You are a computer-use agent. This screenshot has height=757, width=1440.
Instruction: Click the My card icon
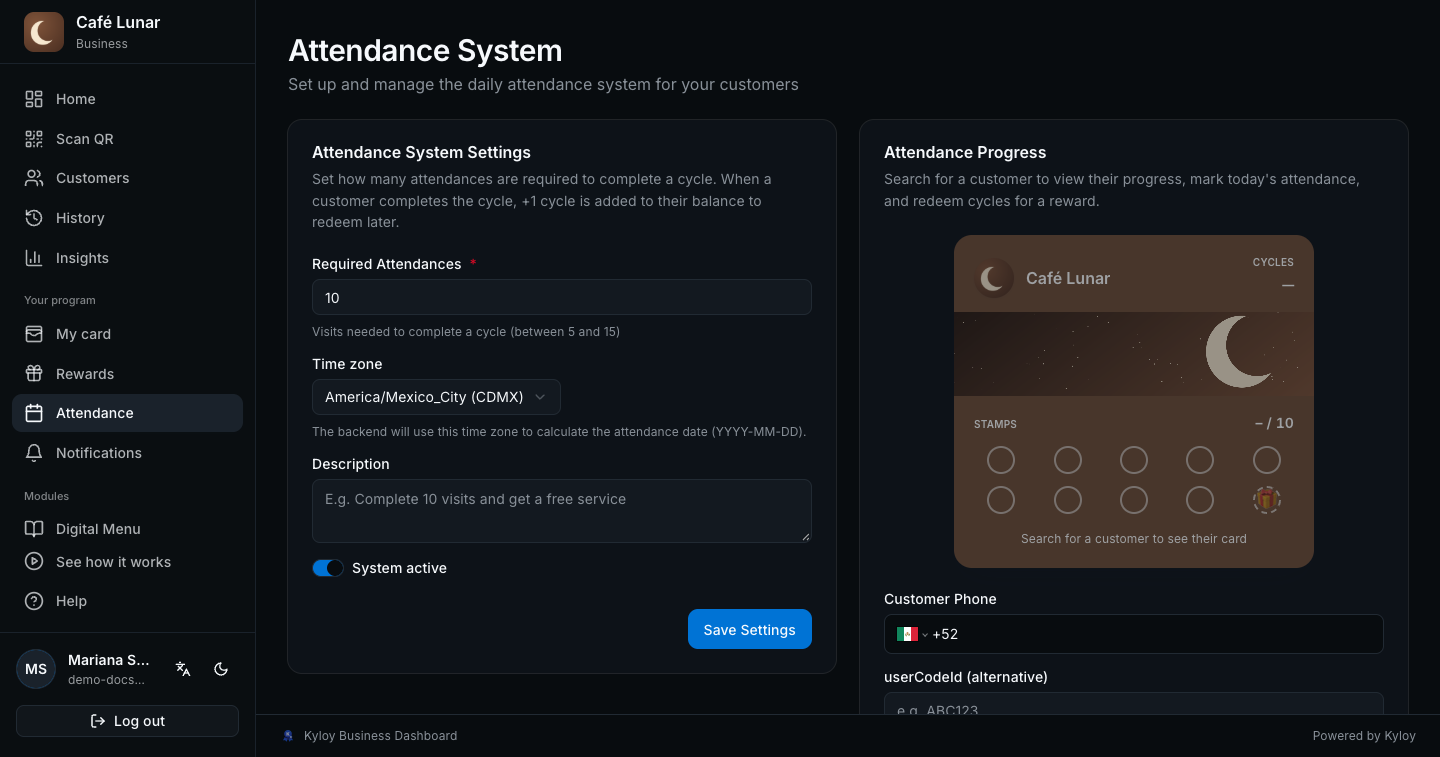34,334
